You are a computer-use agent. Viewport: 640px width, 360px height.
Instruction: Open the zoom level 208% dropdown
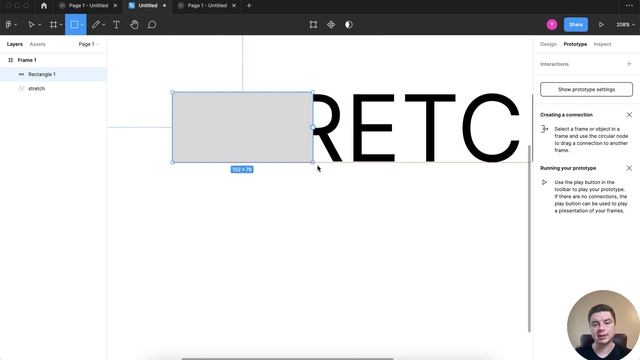click(x=625, y=24)
